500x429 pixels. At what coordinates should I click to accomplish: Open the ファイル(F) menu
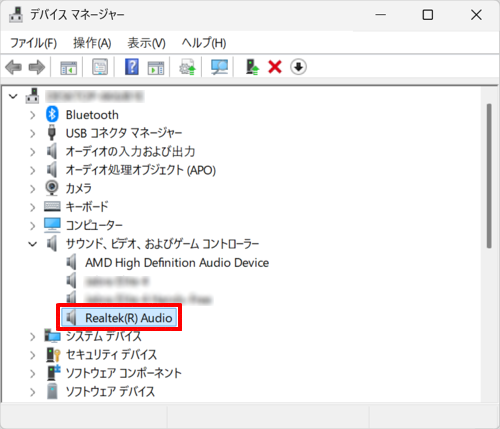coord(34,43)
